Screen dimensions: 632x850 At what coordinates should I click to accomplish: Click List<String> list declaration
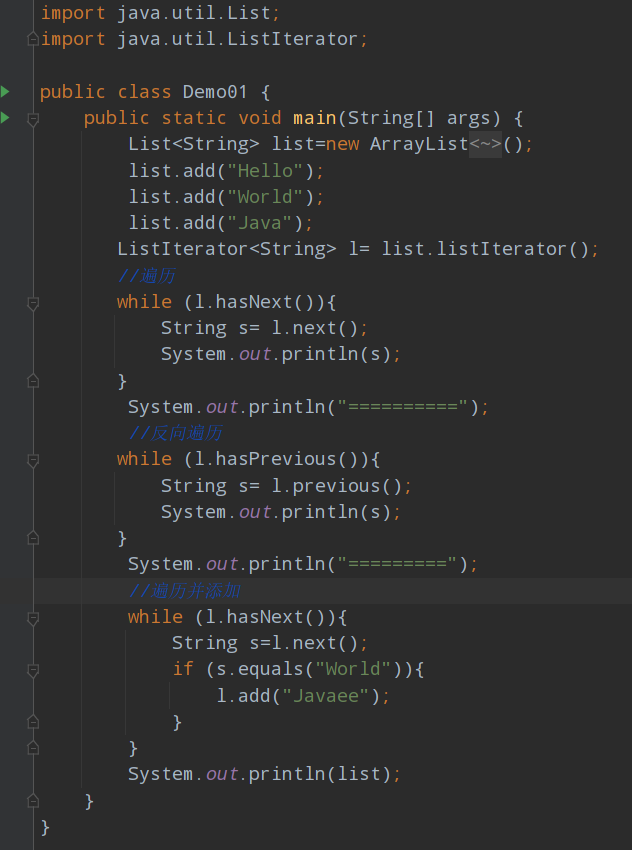(x=221, y=144)
